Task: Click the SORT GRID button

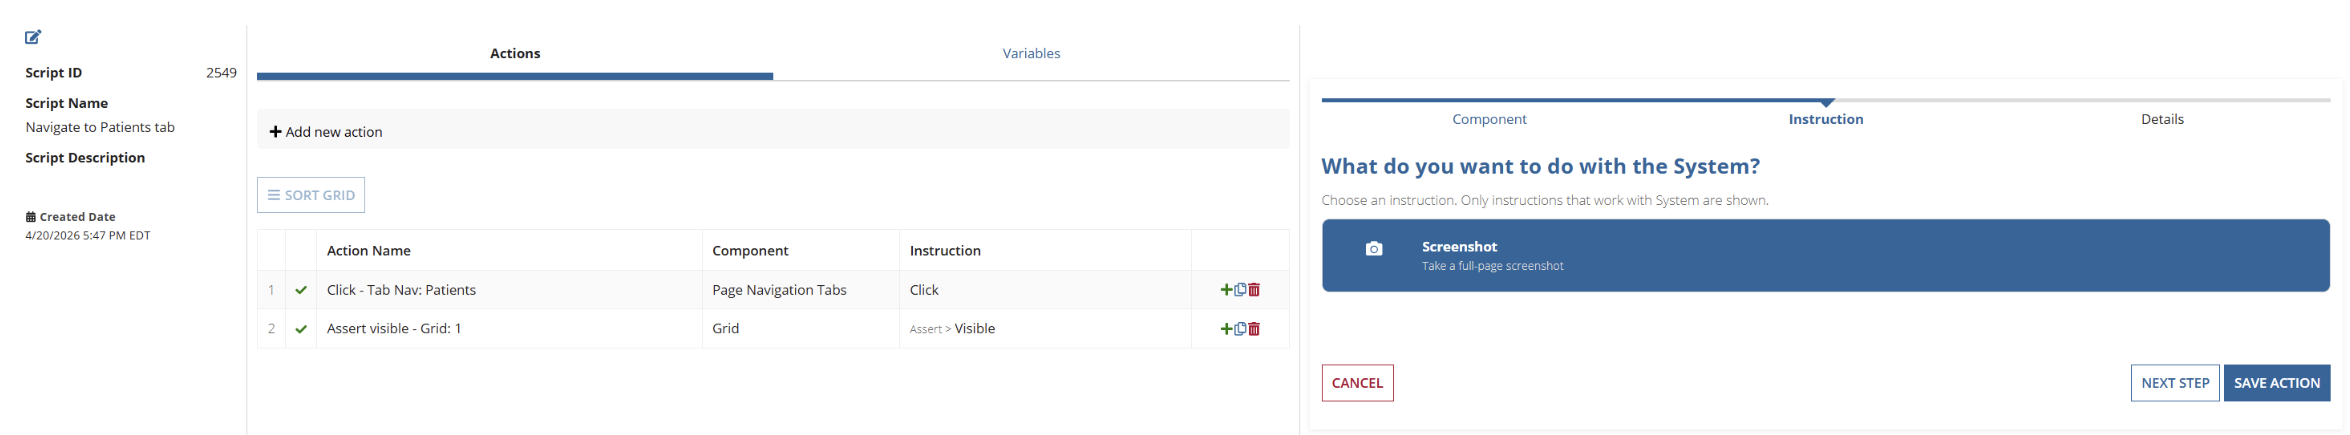Action: pos(311,195)
